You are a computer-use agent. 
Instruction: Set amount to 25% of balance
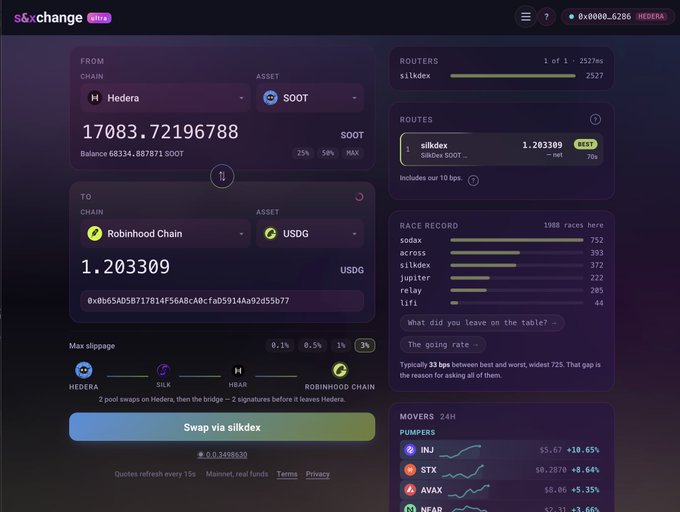click(303, 153)
